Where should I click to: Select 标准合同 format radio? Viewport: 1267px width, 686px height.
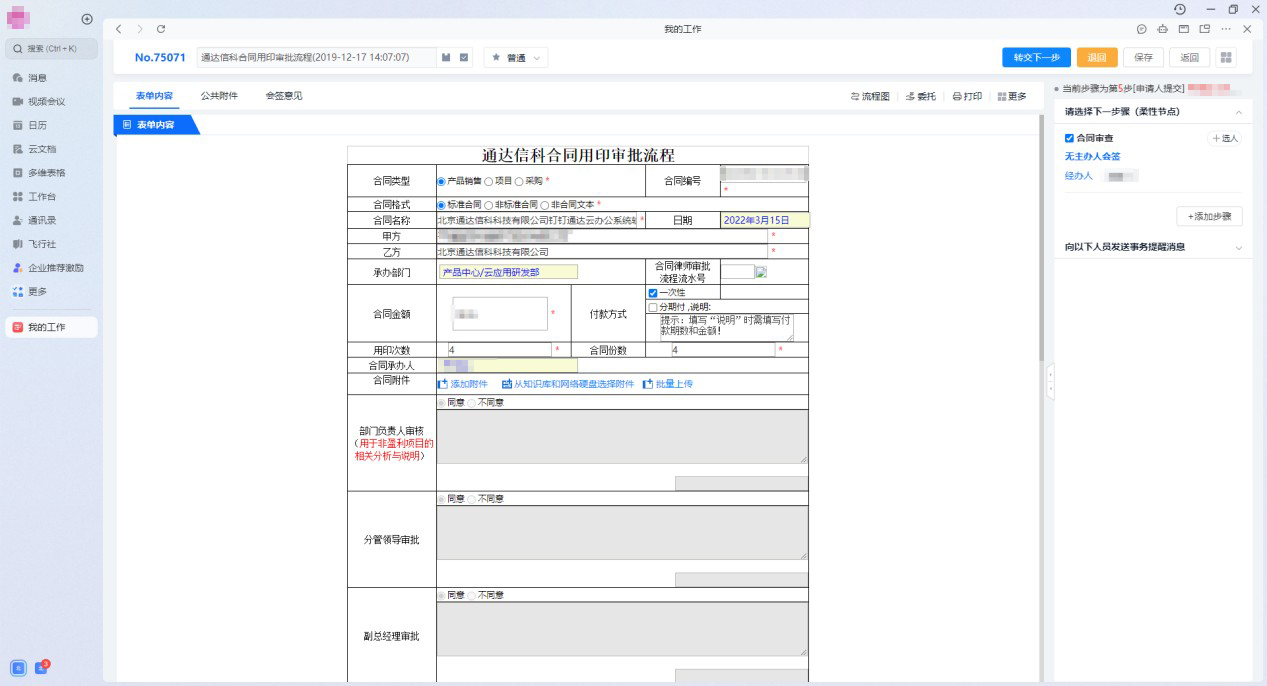[x=442, y=204]
